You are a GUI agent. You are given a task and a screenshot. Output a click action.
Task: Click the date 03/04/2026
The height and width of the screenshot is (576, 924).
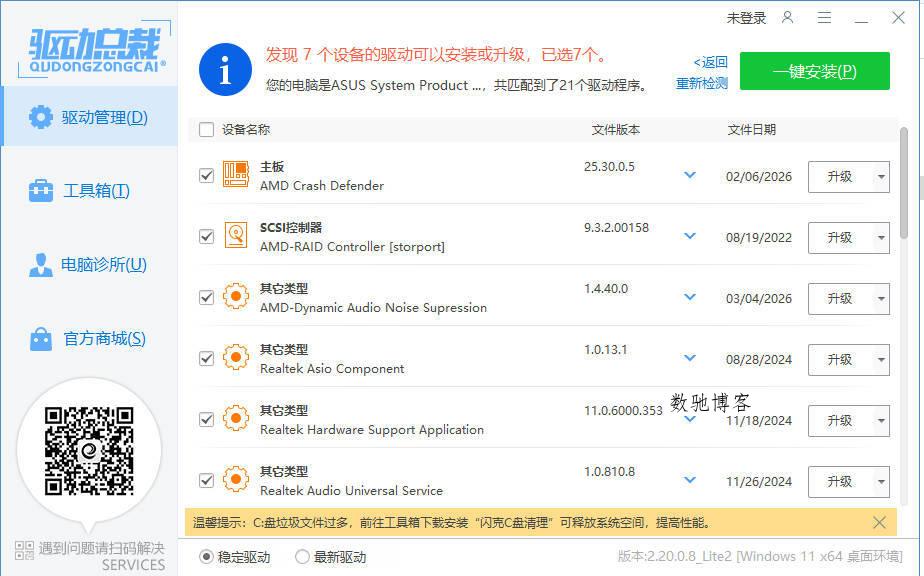[x=759, y=299]
